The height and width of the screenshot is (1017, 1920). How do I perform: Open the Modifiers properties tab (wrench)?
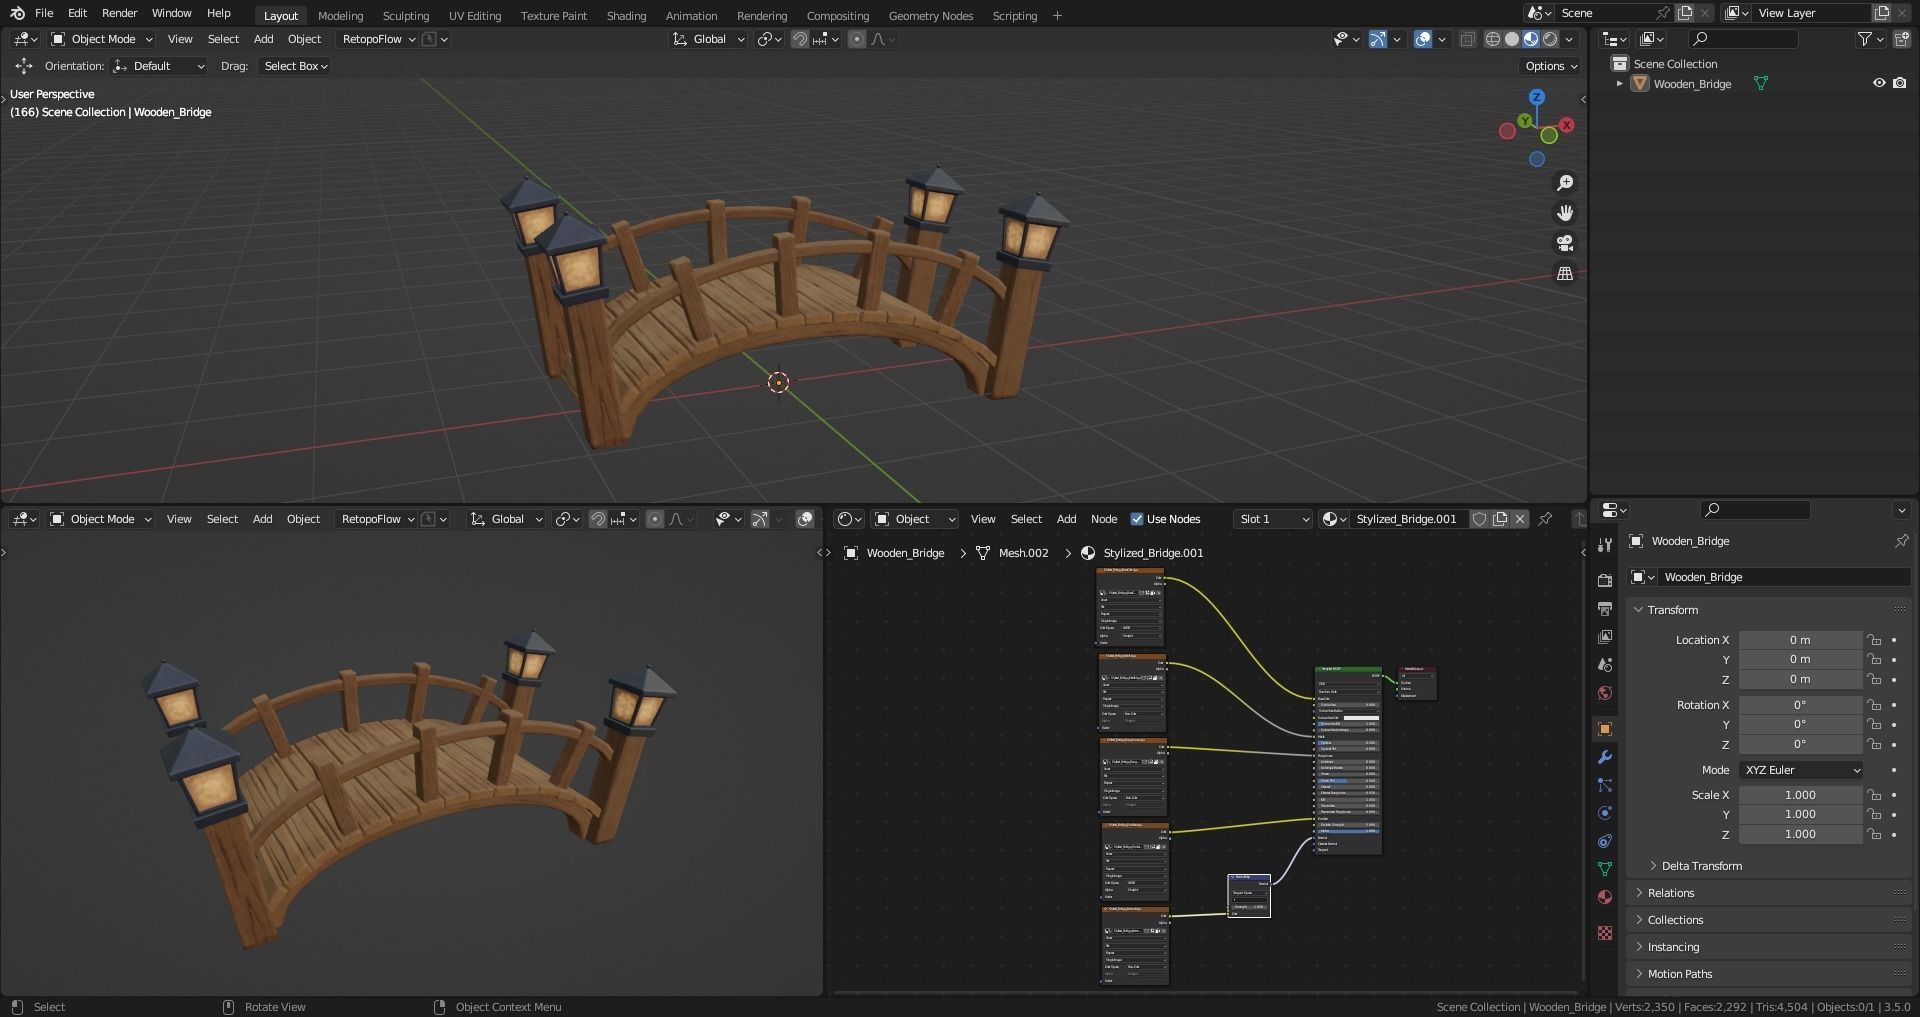(x=1605, y=757)
